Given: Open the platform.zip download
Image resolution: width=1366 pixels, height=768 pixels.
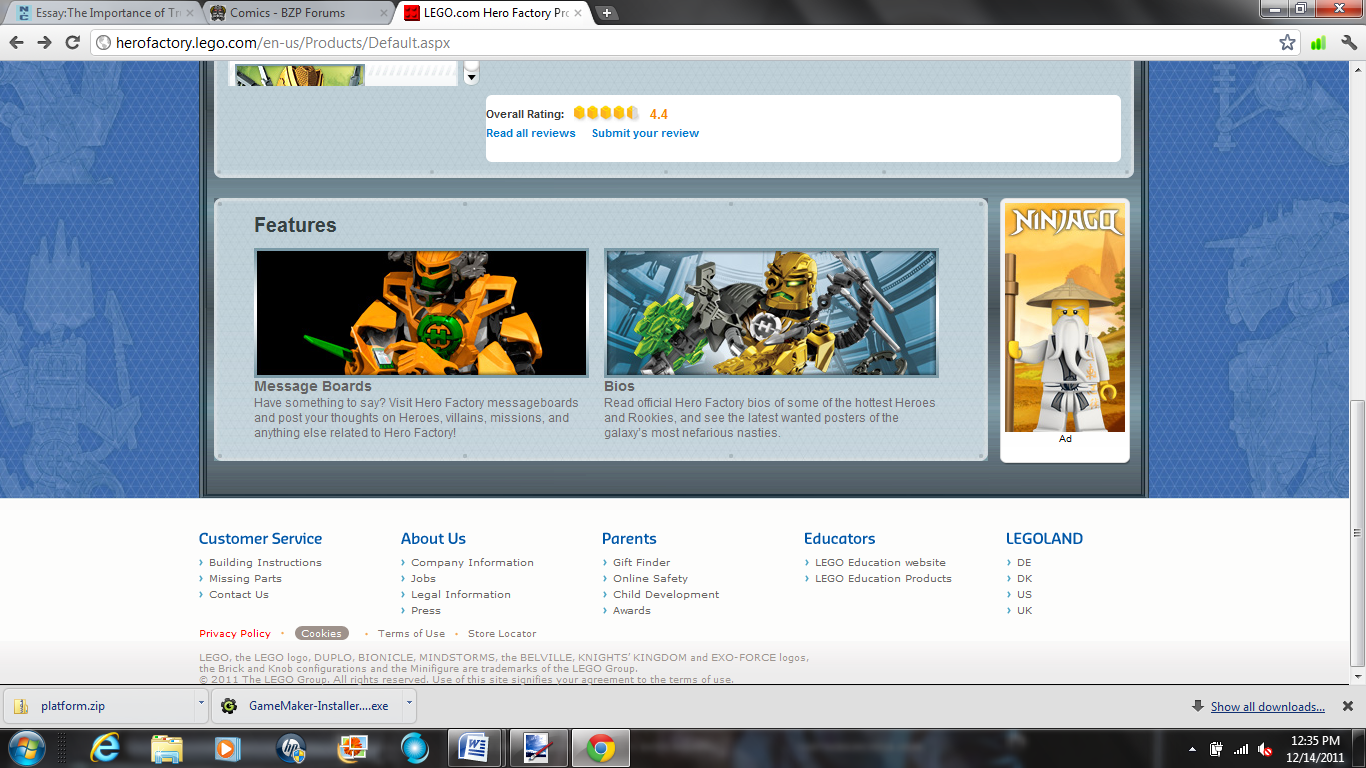Looking at the screenshot, I should [x=98, y=706].
